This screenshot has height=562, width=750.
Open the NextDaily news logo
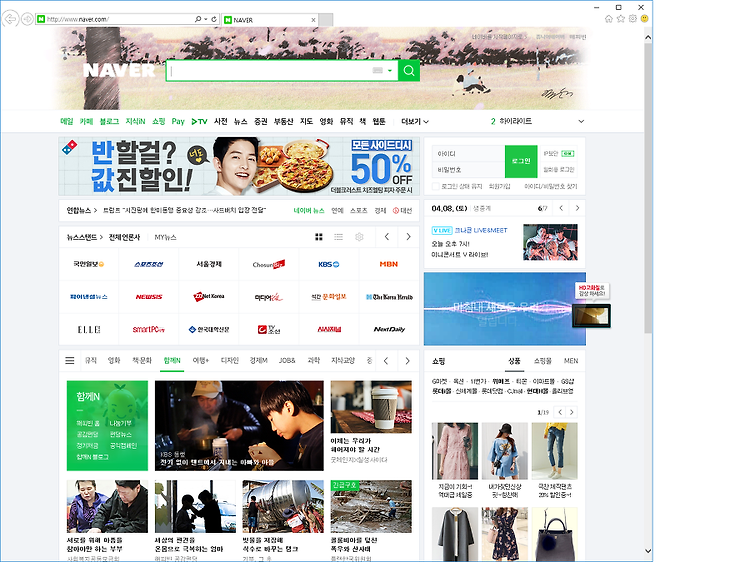389,330
